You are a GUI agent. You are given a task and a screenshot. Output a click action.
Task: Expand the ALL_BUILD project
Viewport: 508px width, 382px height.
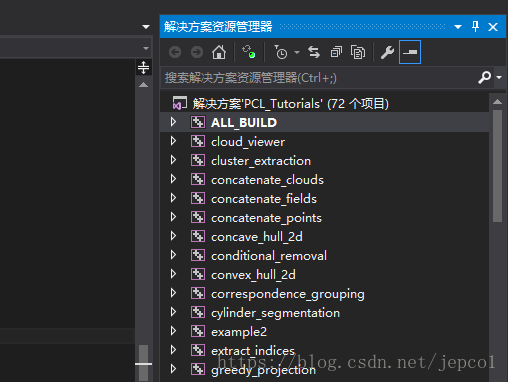click(x=173, y=122)
